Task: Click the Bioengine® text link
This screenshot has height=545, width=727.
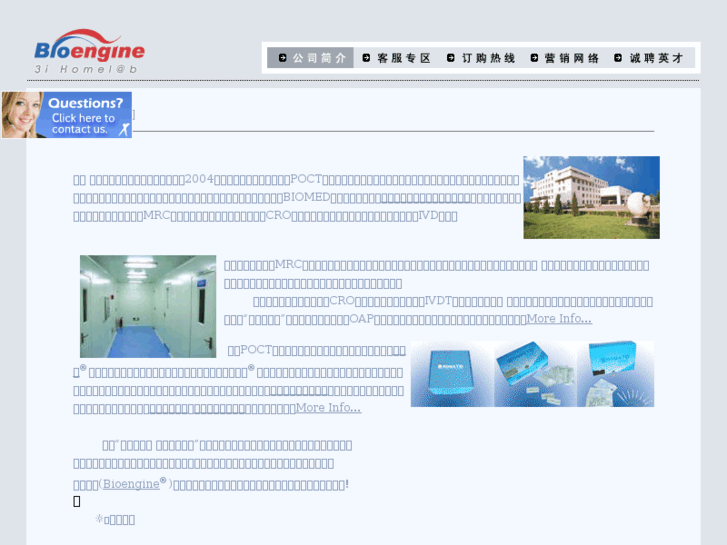Action: click(x=134, y=484)
